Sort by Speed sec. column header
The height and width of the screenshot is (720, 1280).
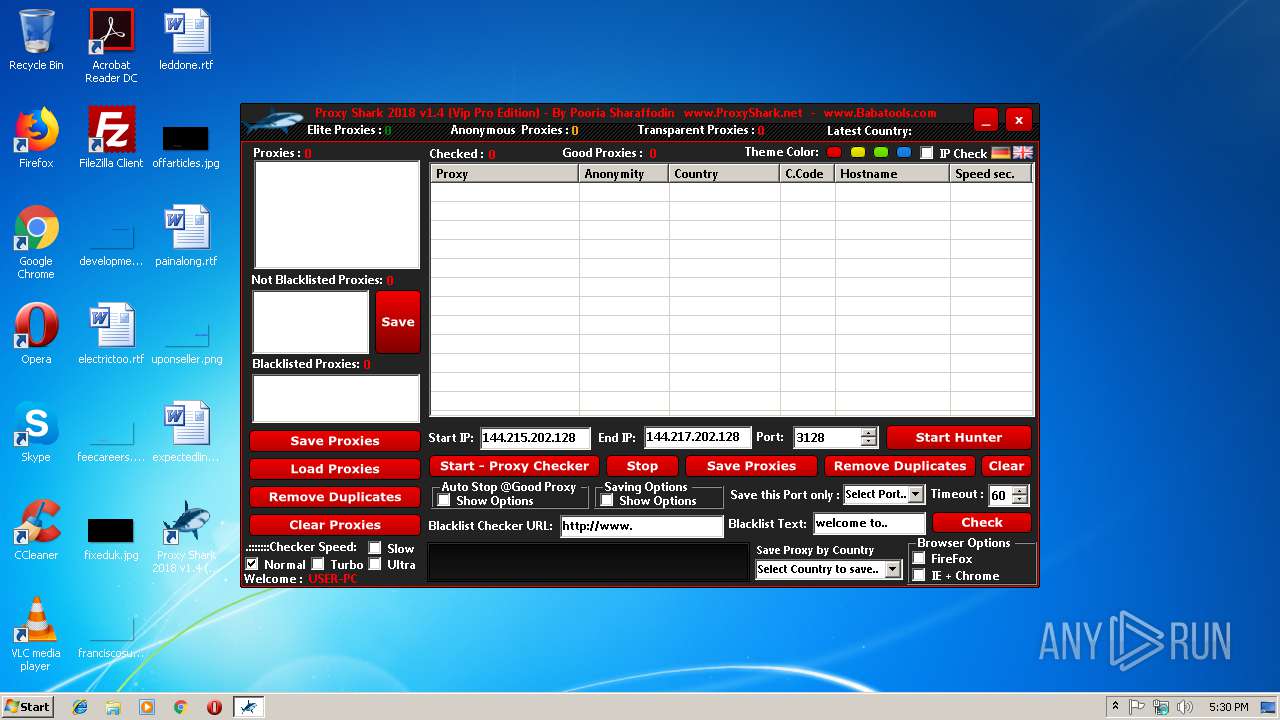991,174
